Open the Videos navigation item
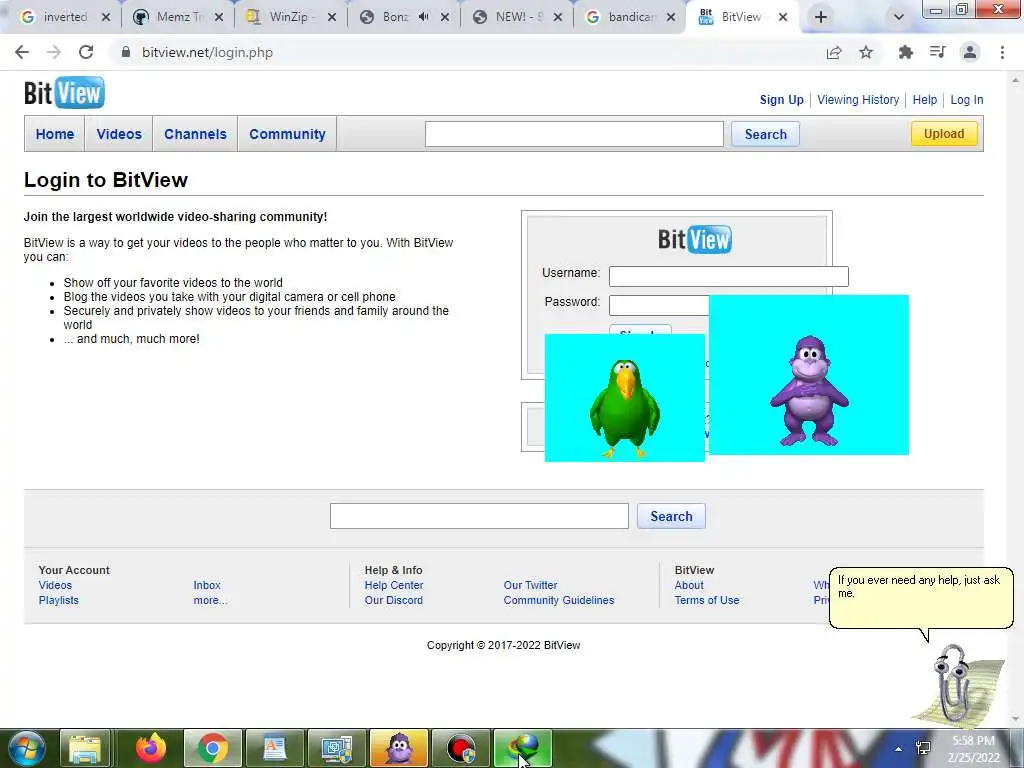 pos(119,134)
